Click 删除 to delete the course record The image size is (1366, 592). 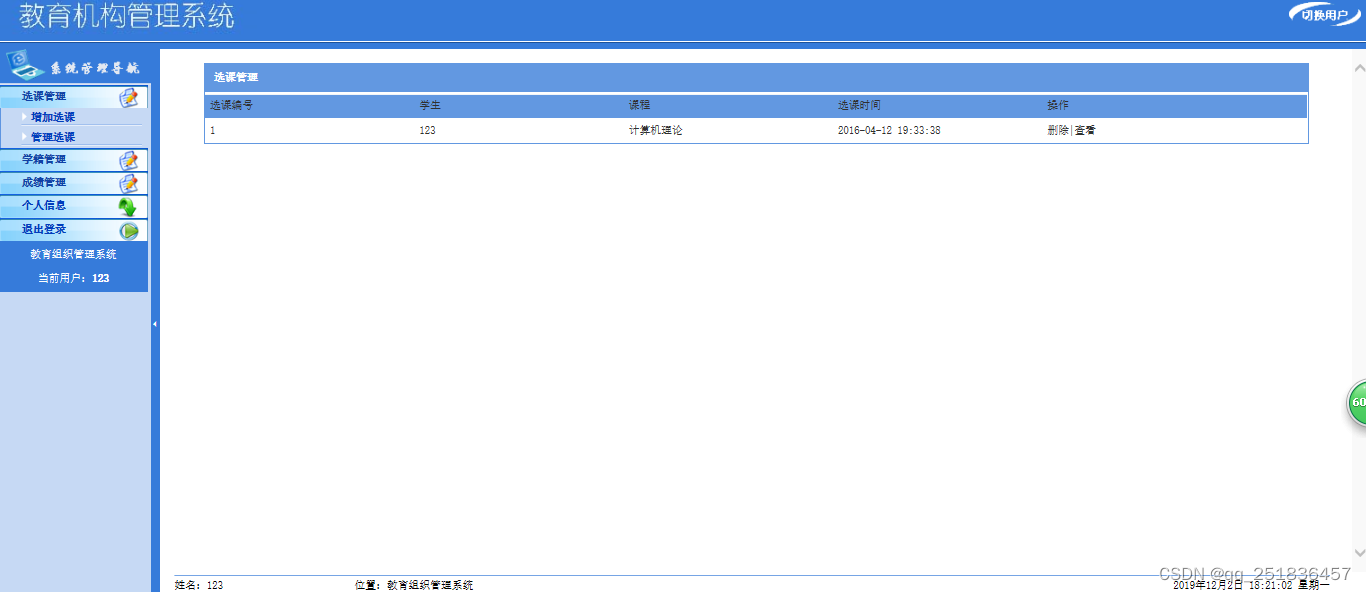(1057, 130)
